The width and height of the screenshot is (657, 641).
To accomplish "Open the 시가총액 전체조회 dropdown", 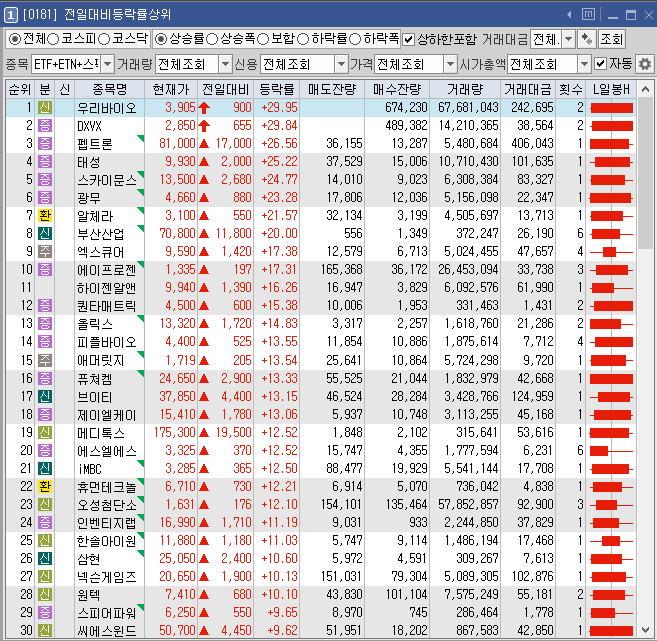I will tap(584, 64).
